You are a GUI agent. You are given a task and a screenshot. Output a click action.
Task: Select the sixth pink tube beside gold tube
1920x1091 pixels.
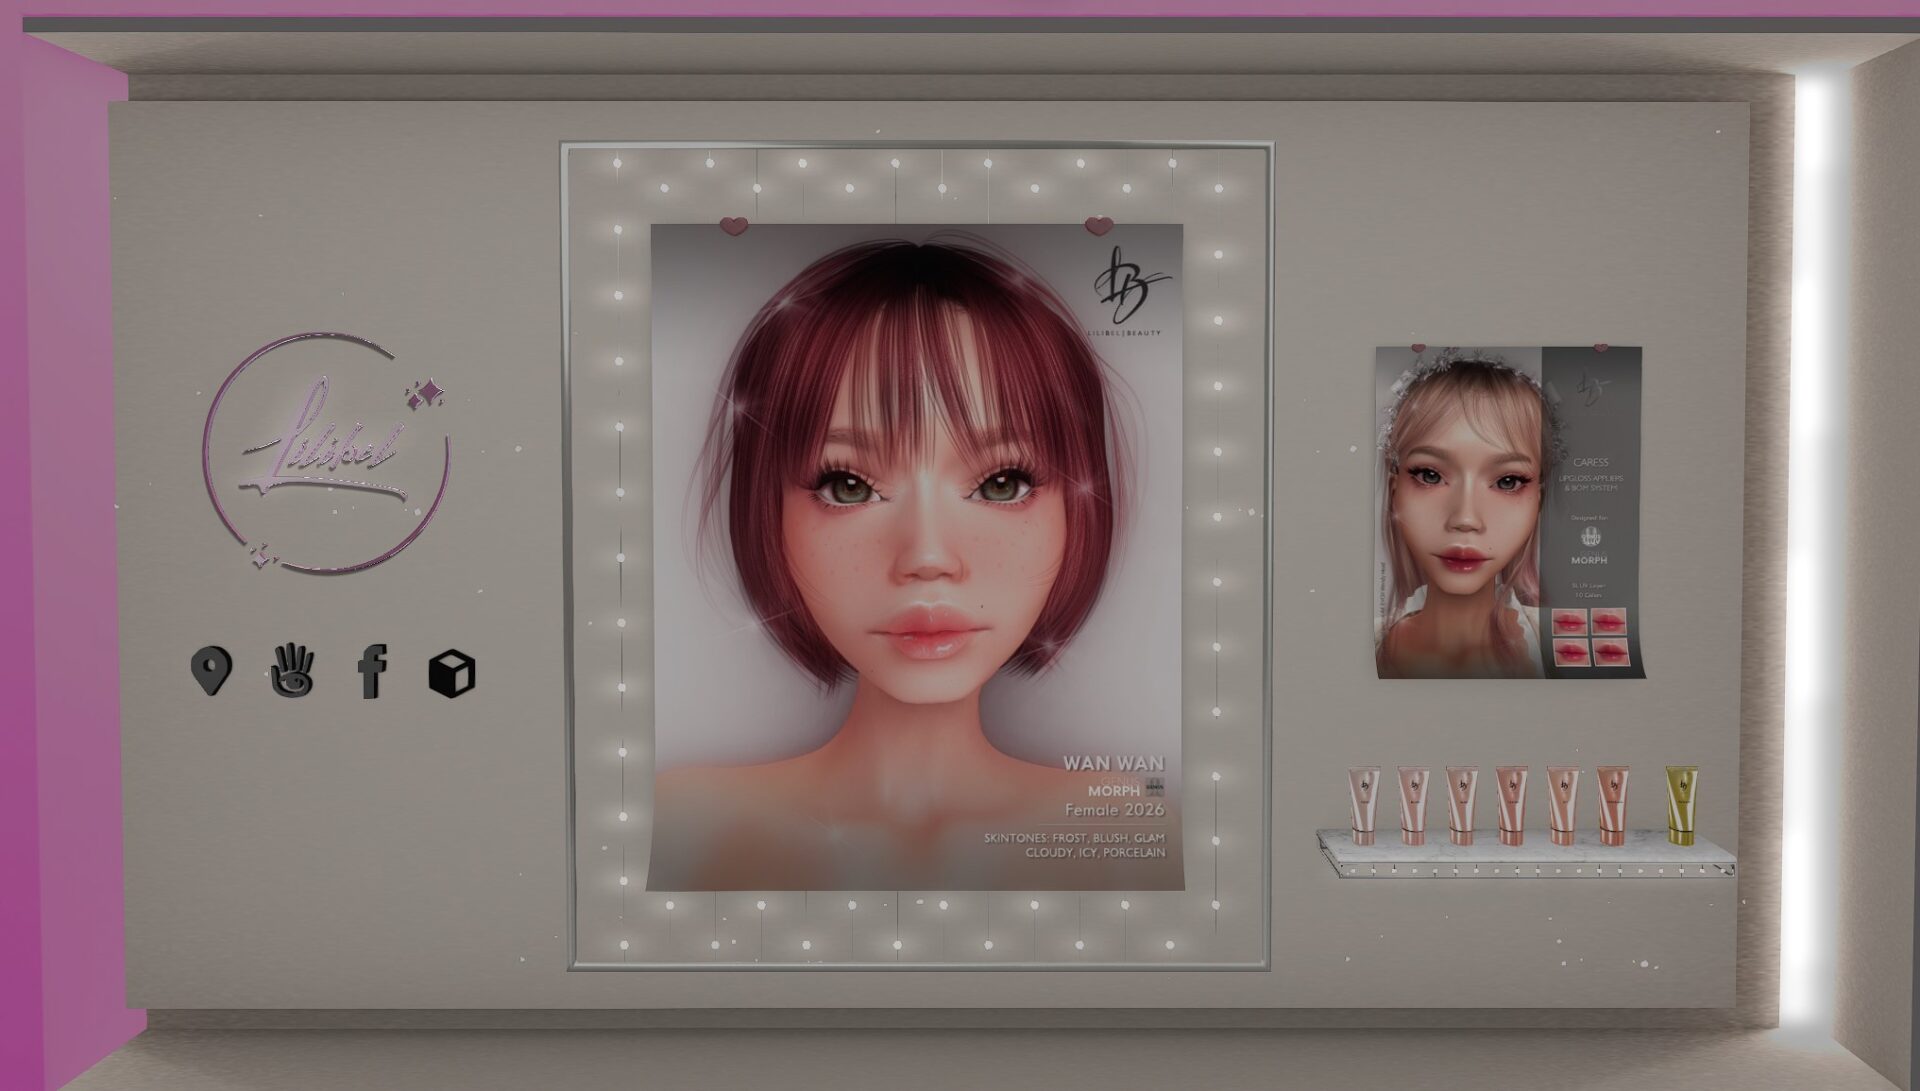click(1612, 806)
